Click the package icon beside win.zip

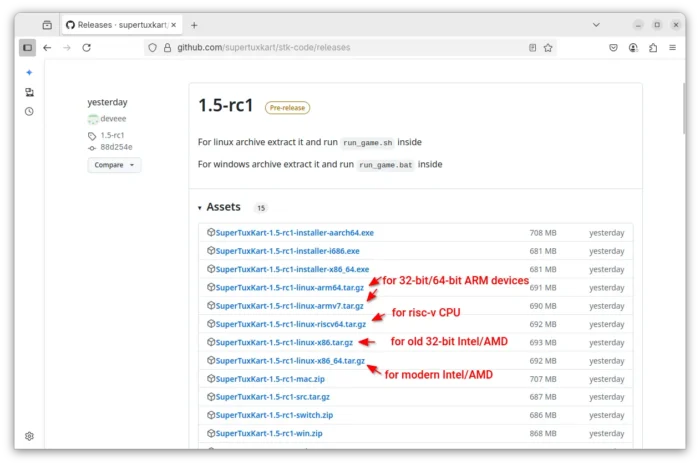211,433
